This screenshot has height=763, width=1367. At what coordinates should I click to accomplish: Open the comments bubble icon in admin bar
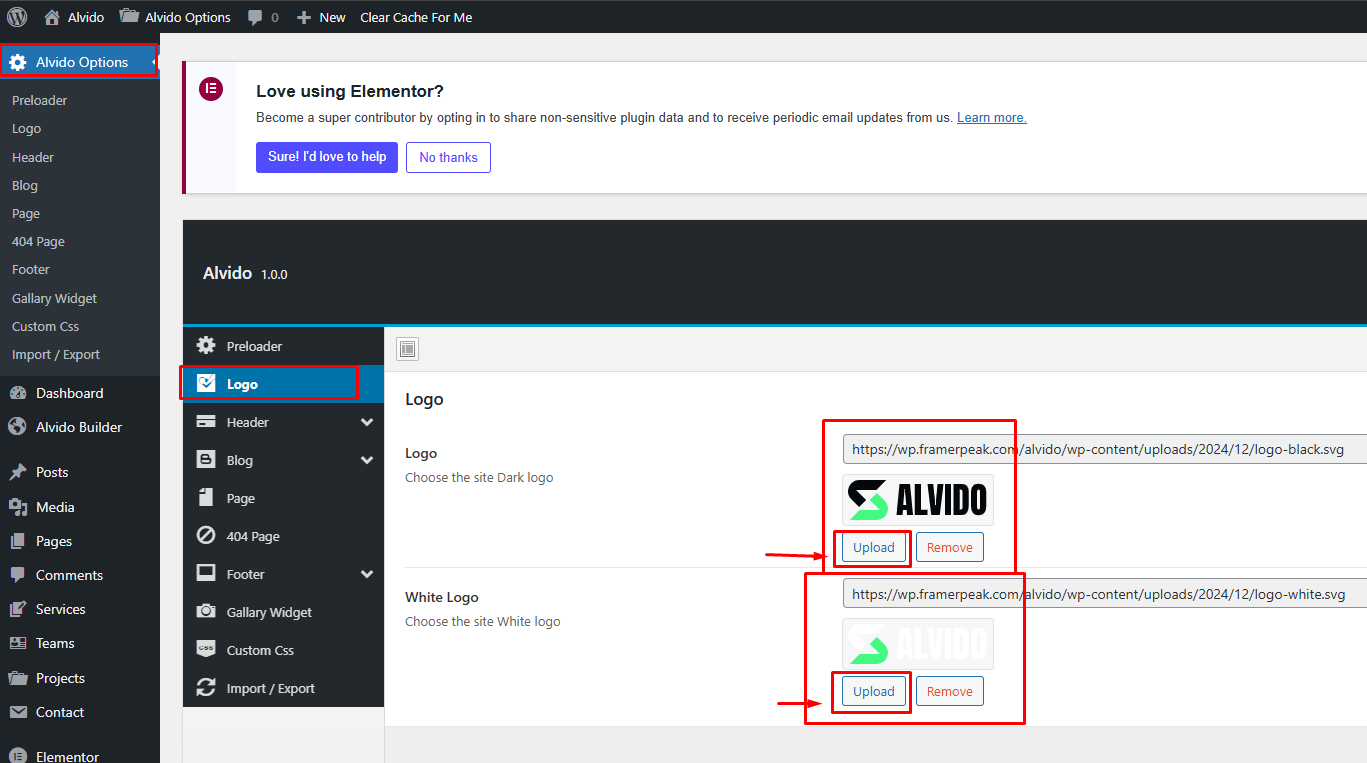(255, 18)
